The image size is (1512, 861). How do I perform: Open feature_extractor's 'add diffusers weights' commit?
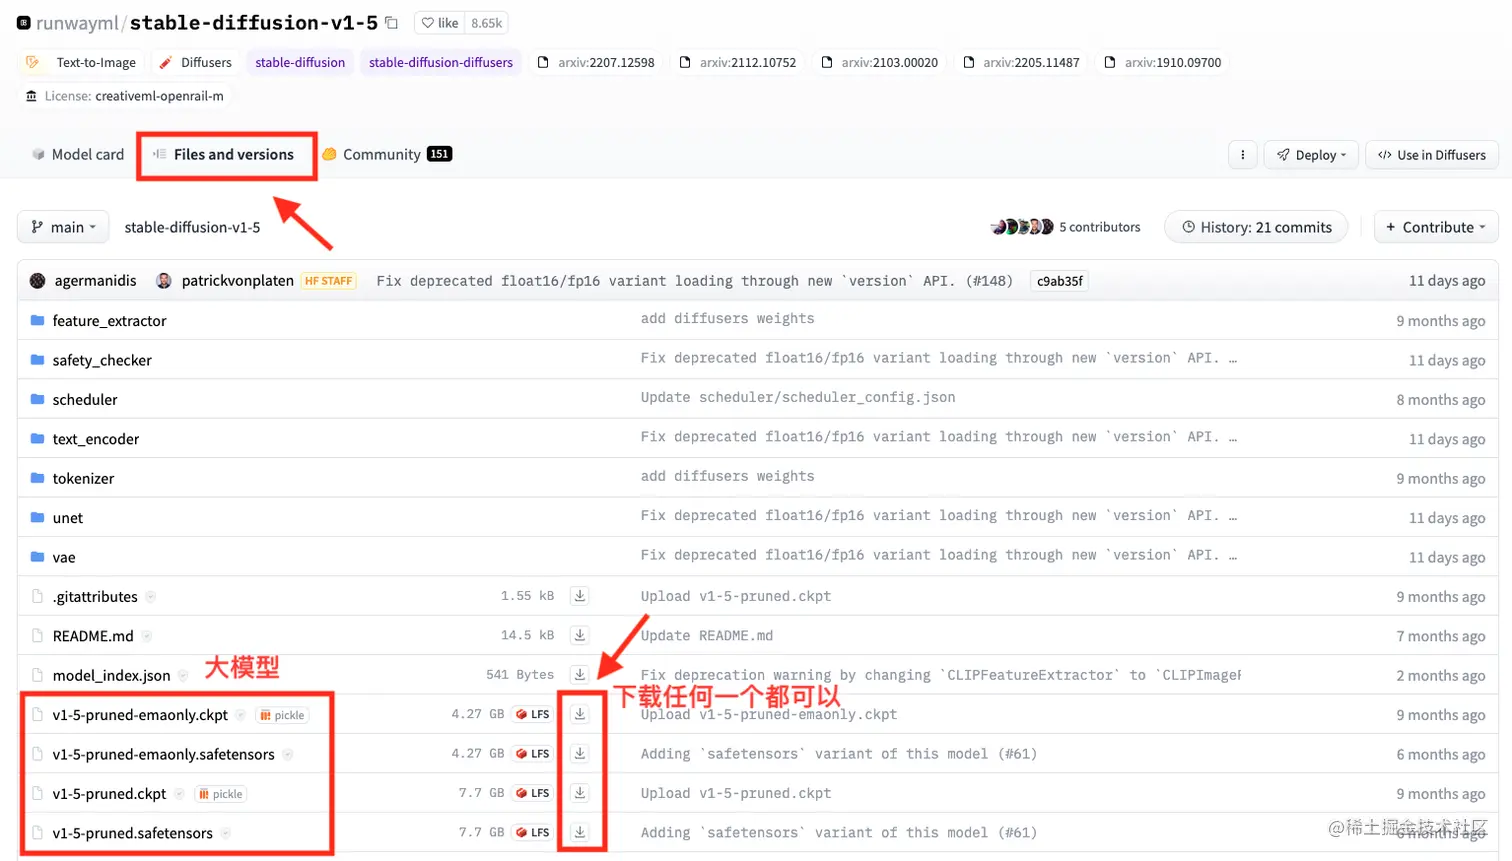pyautogui.click(x=728, y=319)
